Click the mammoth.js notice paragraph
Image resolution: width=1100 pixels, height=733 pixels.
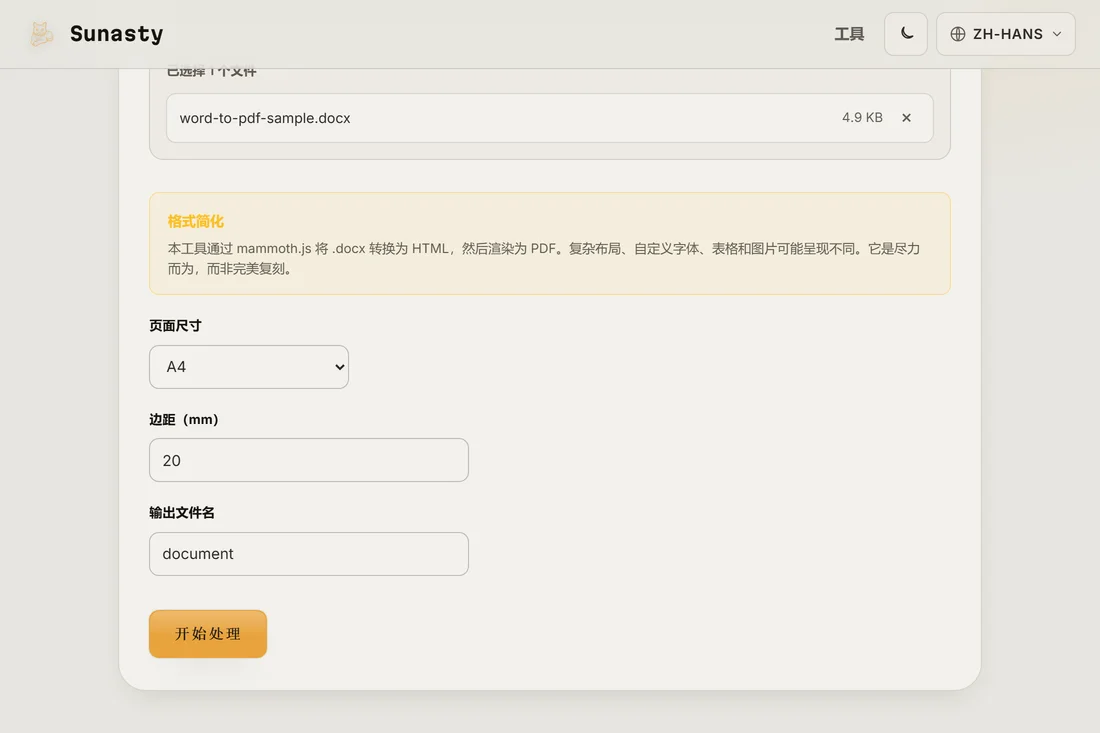(544, 258)
